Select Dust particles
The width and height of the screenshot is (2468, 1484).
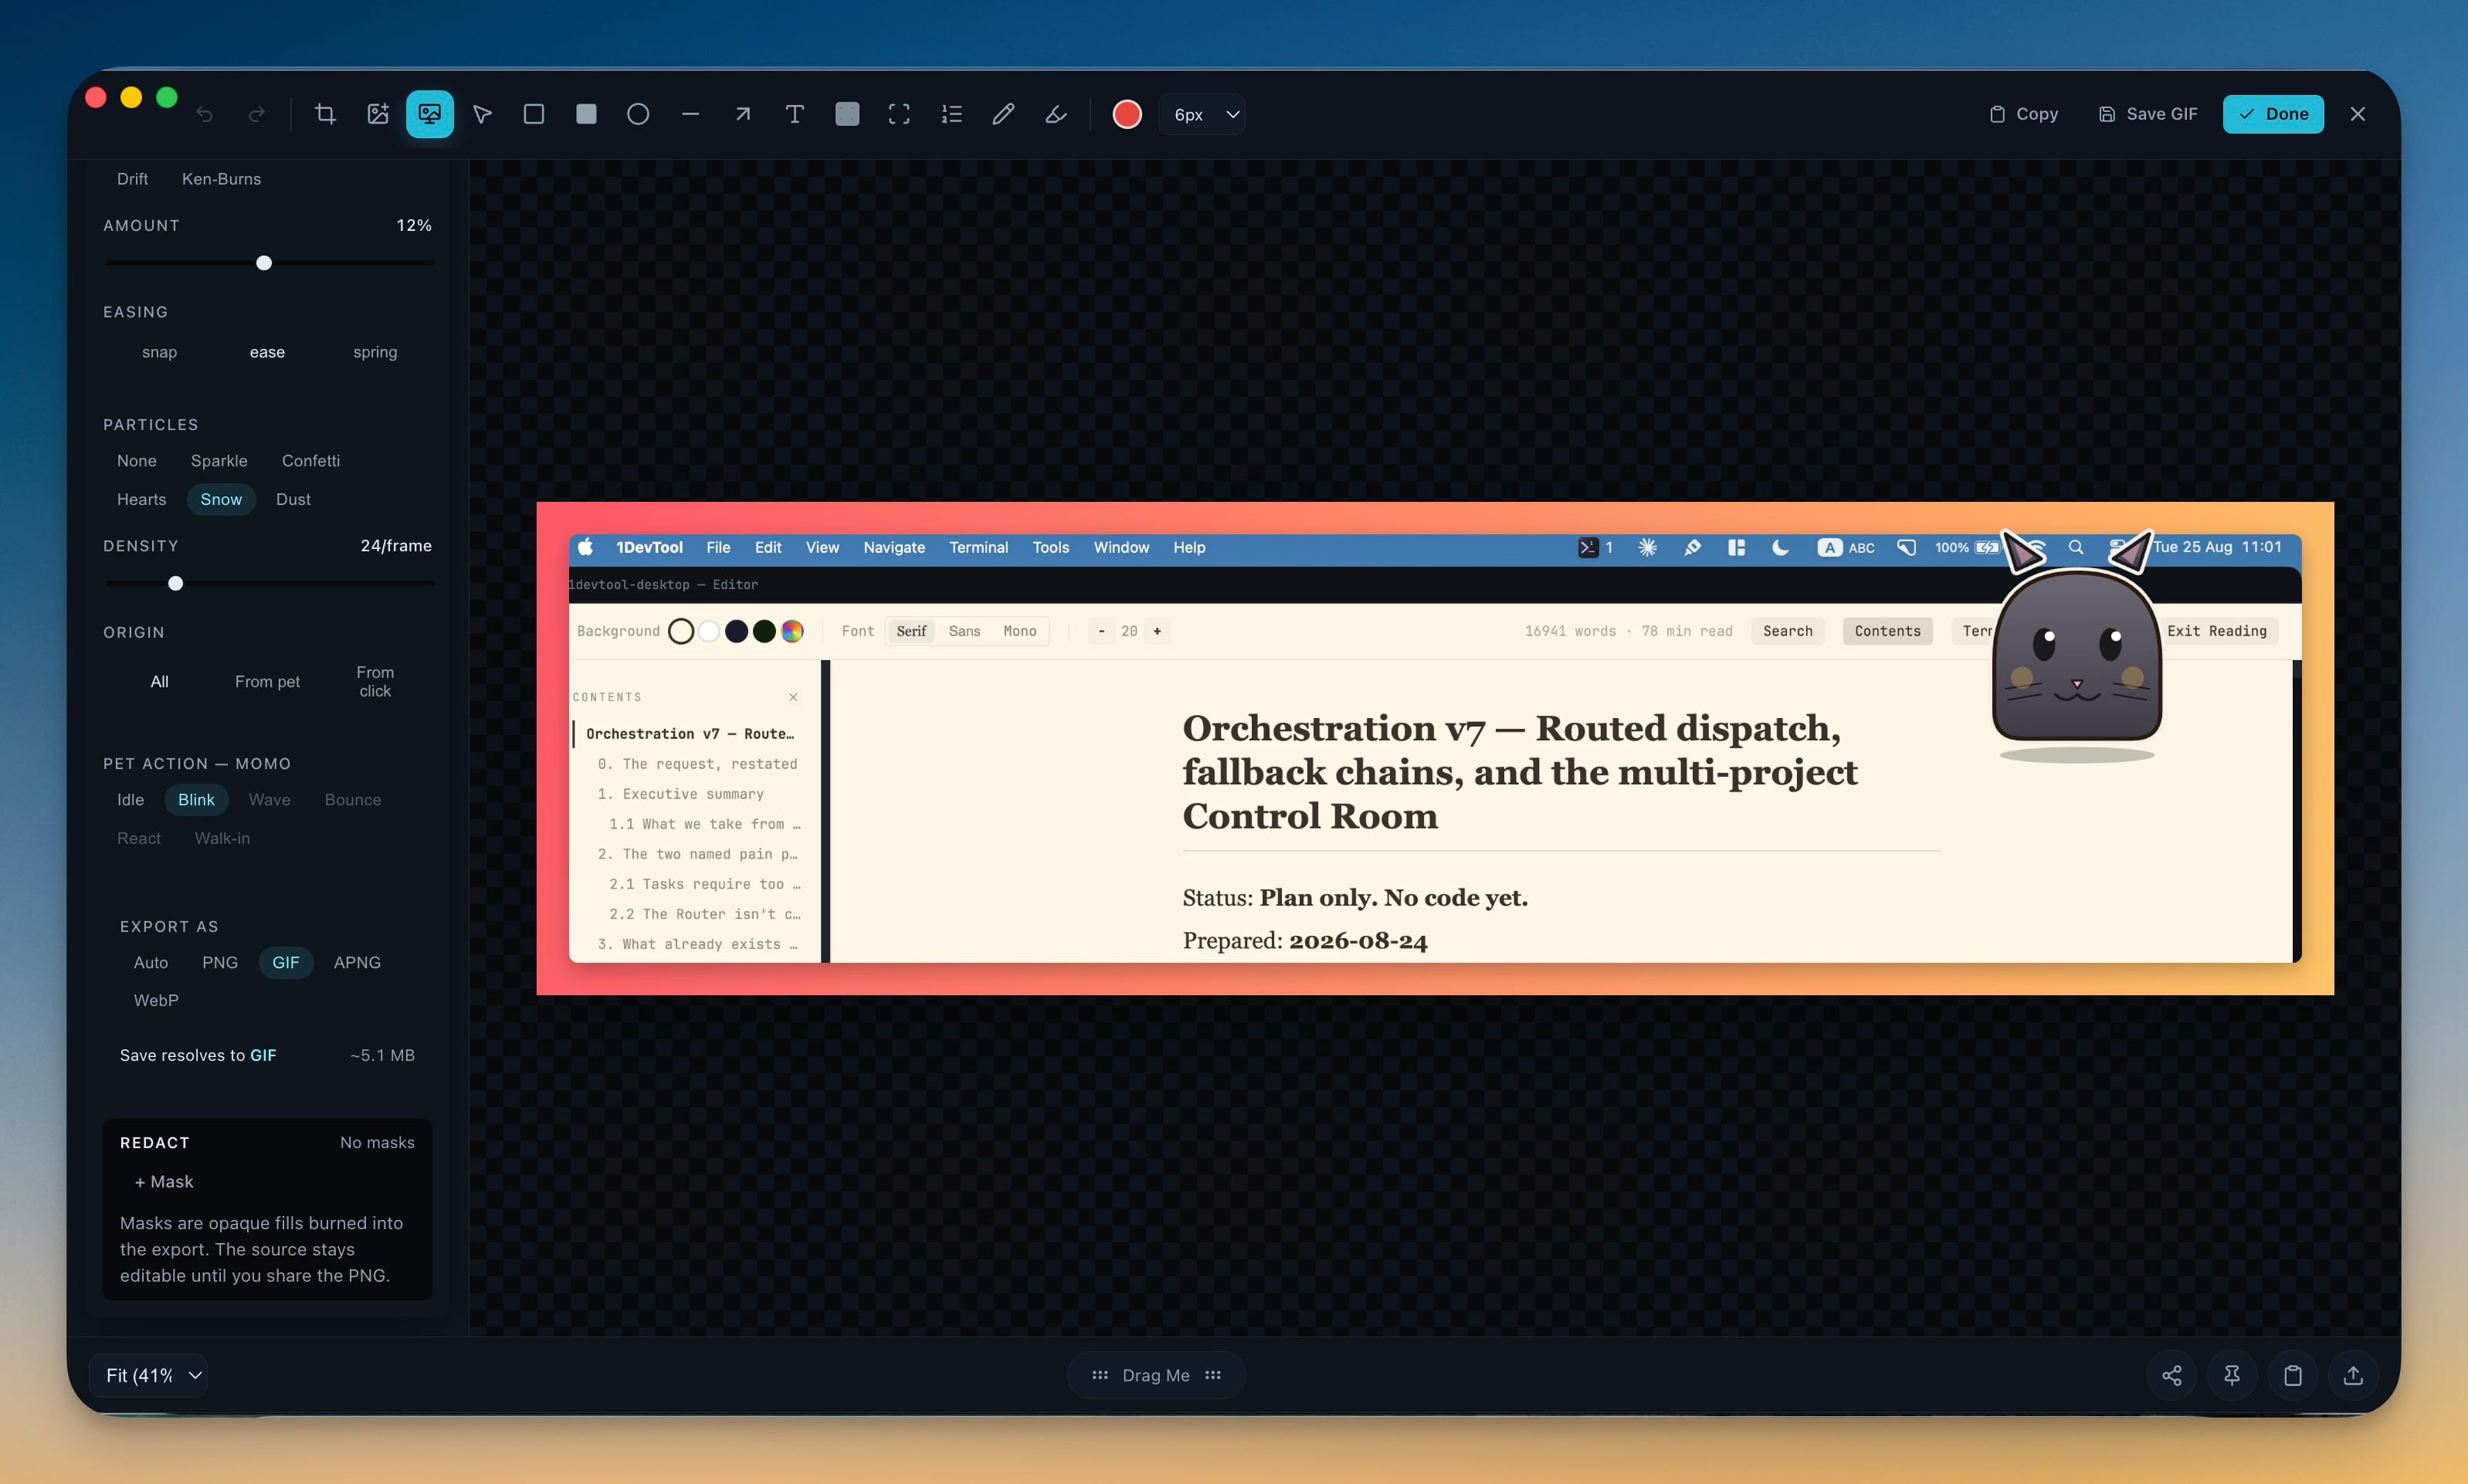coord(293,499)
